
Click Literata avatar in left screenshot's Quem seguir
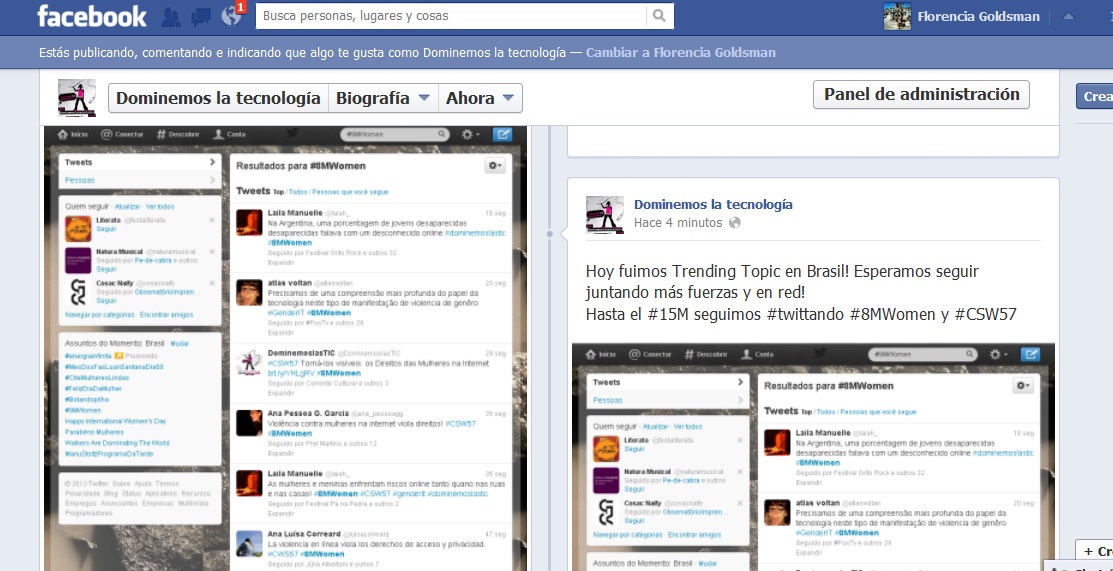tap(78, 229)
